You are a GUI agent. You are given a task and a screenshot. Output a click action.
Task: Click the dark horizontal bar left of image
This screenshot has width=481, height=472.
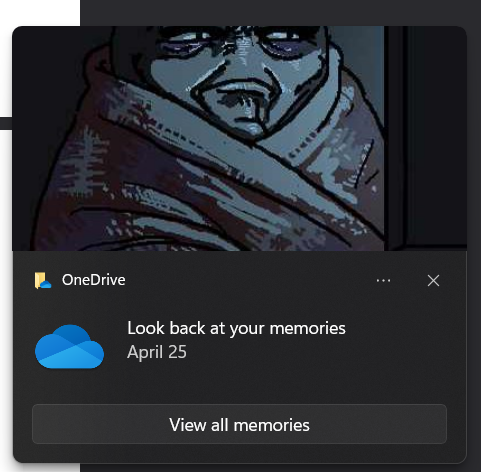(x=6, y=123)
